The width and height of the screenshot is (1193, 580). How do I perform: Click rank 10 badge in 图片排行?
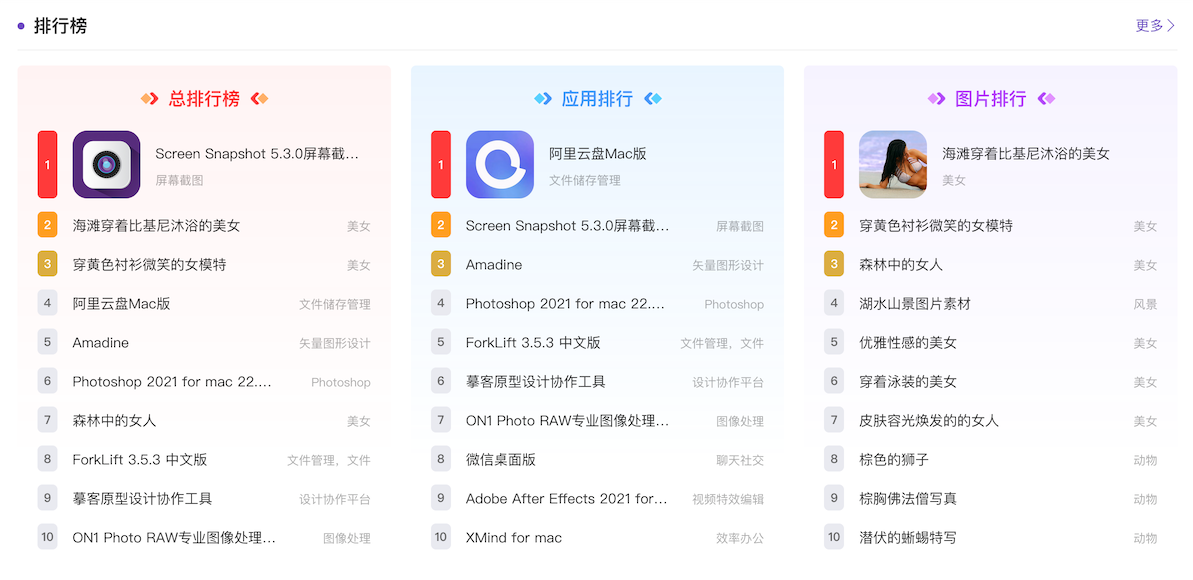[x=834, y=537]
